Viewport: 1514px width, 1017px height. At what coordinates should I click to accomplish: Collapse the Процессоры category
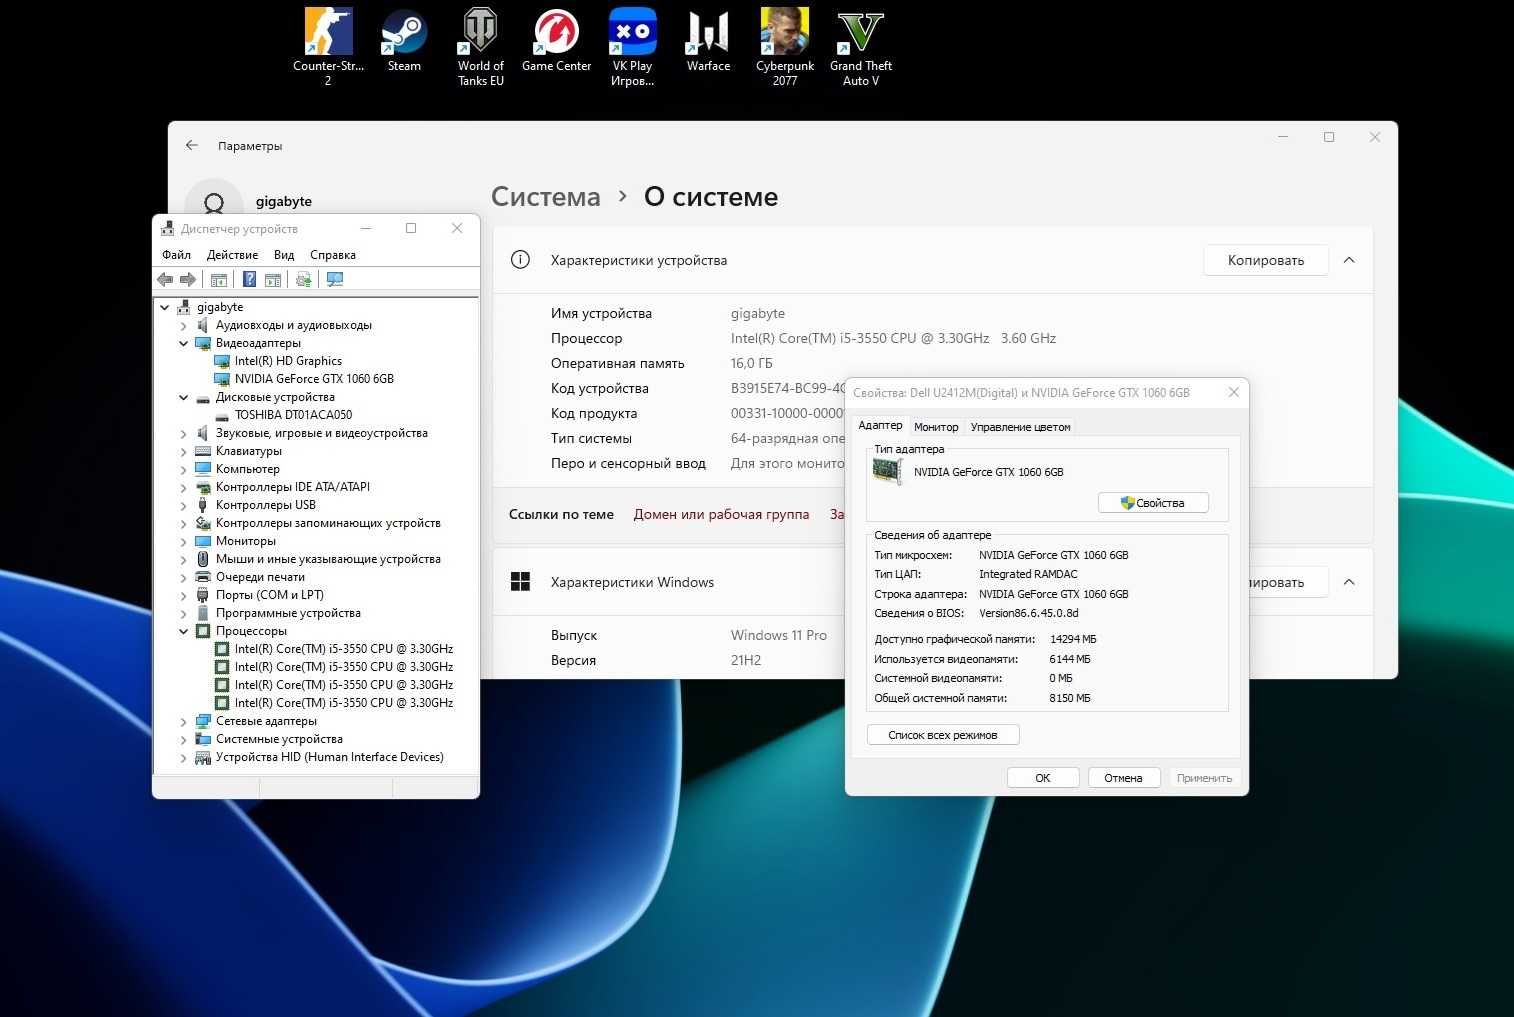click(184, 631)
